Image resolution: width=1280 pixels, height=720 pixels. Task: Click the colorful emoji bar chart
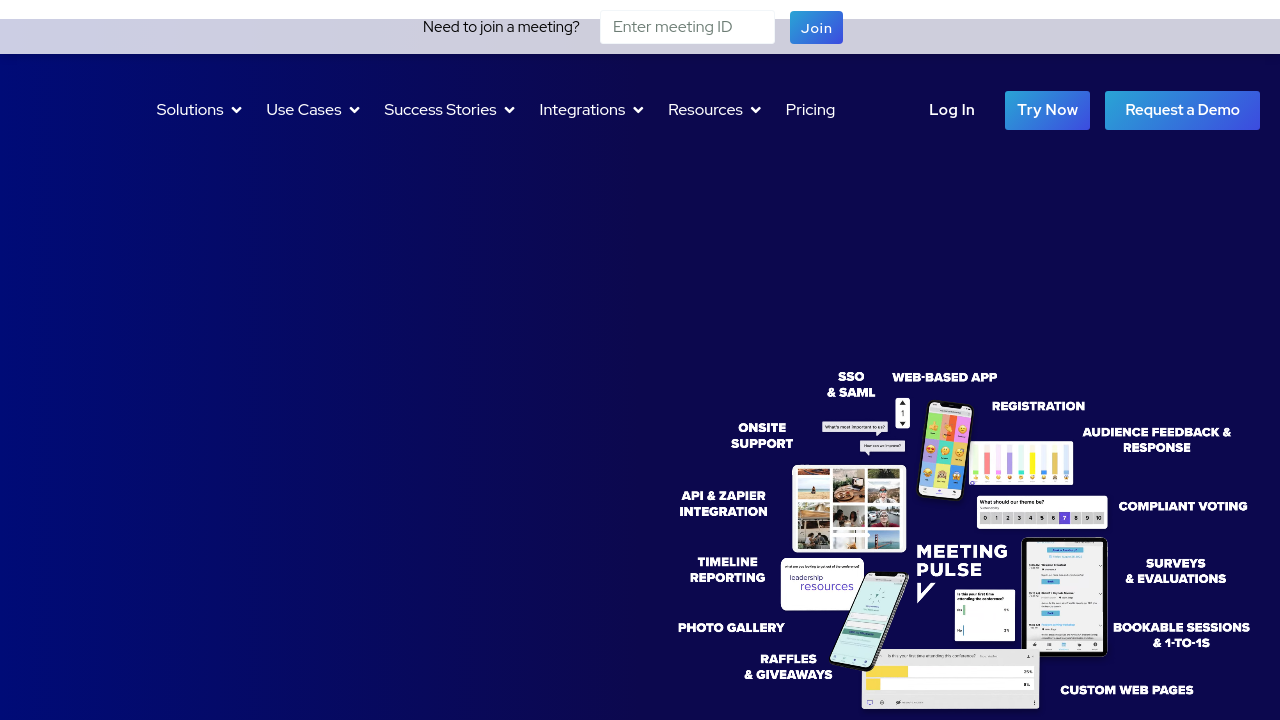pyautogui.click(x=1021, y=463)
